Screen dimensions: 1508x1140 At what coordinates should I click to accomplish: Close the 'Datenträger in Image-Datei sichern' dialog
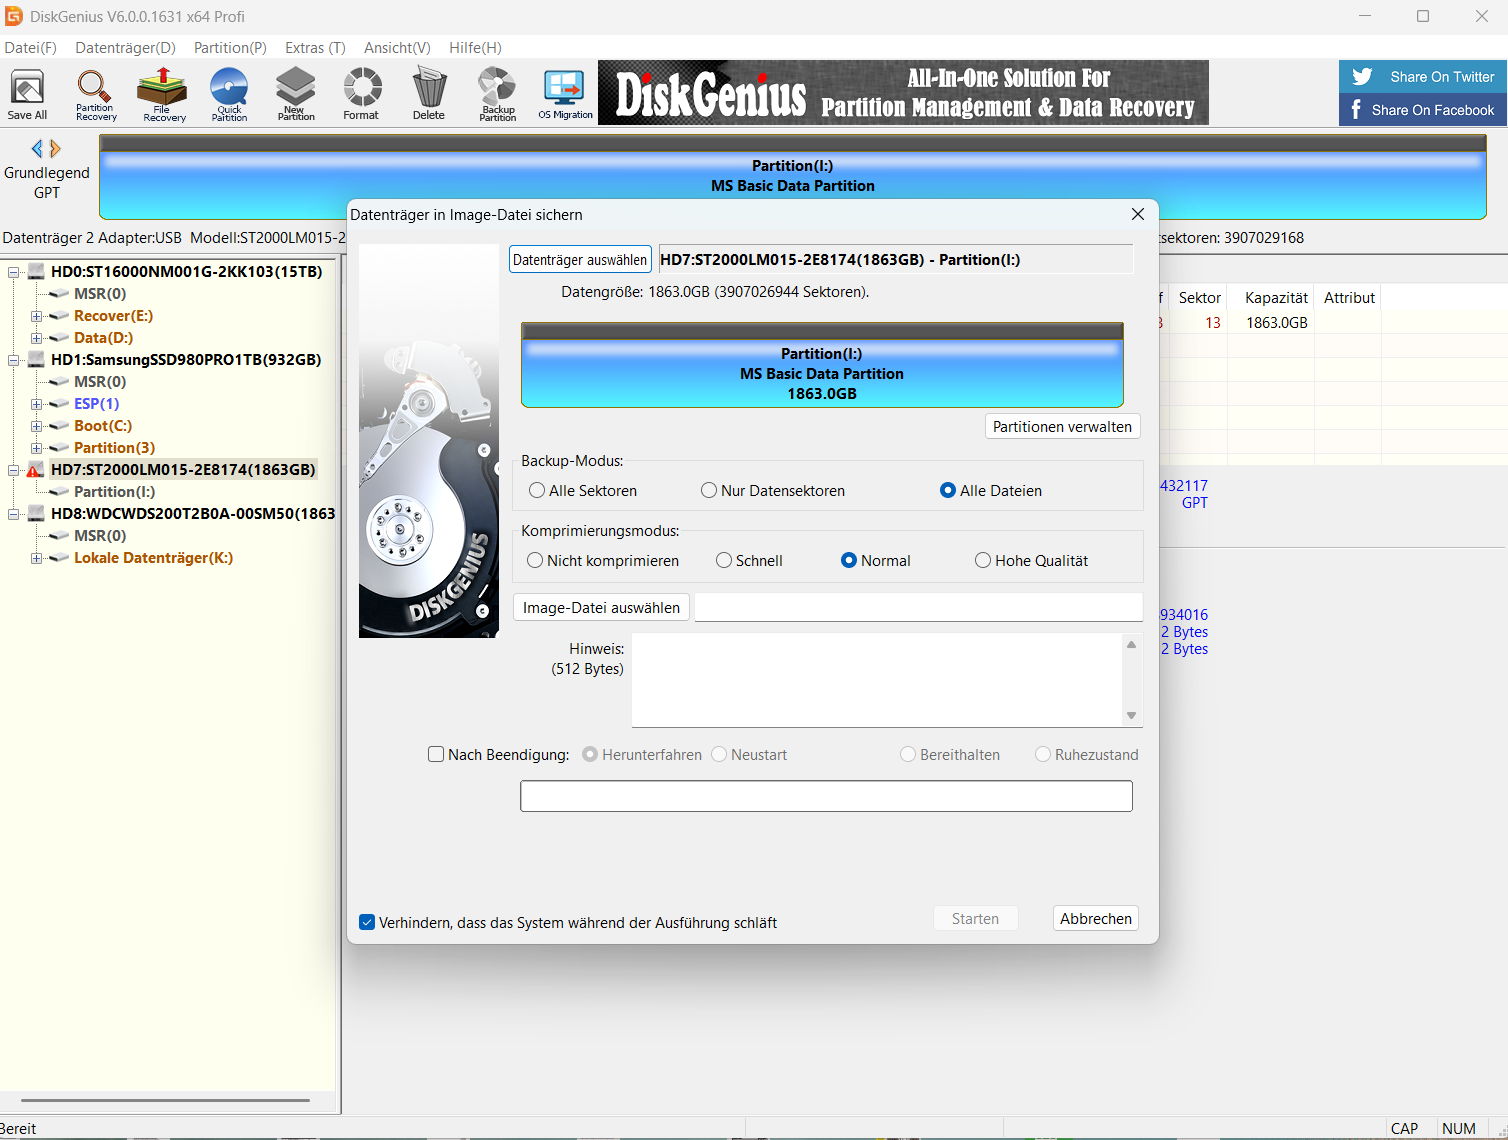coord(1138,214)
